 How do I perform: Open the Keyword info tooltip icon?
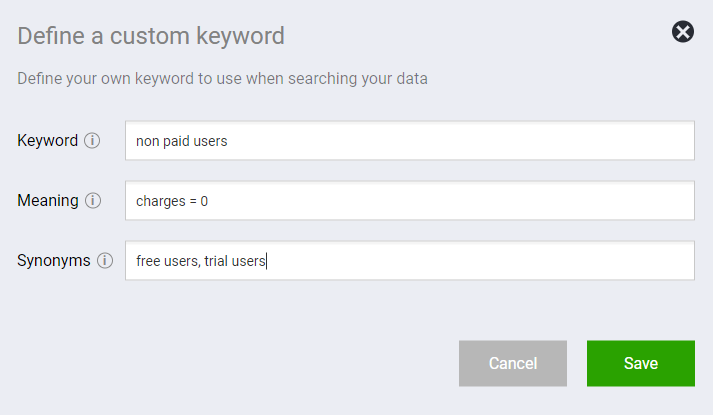[x=92, y=140]
